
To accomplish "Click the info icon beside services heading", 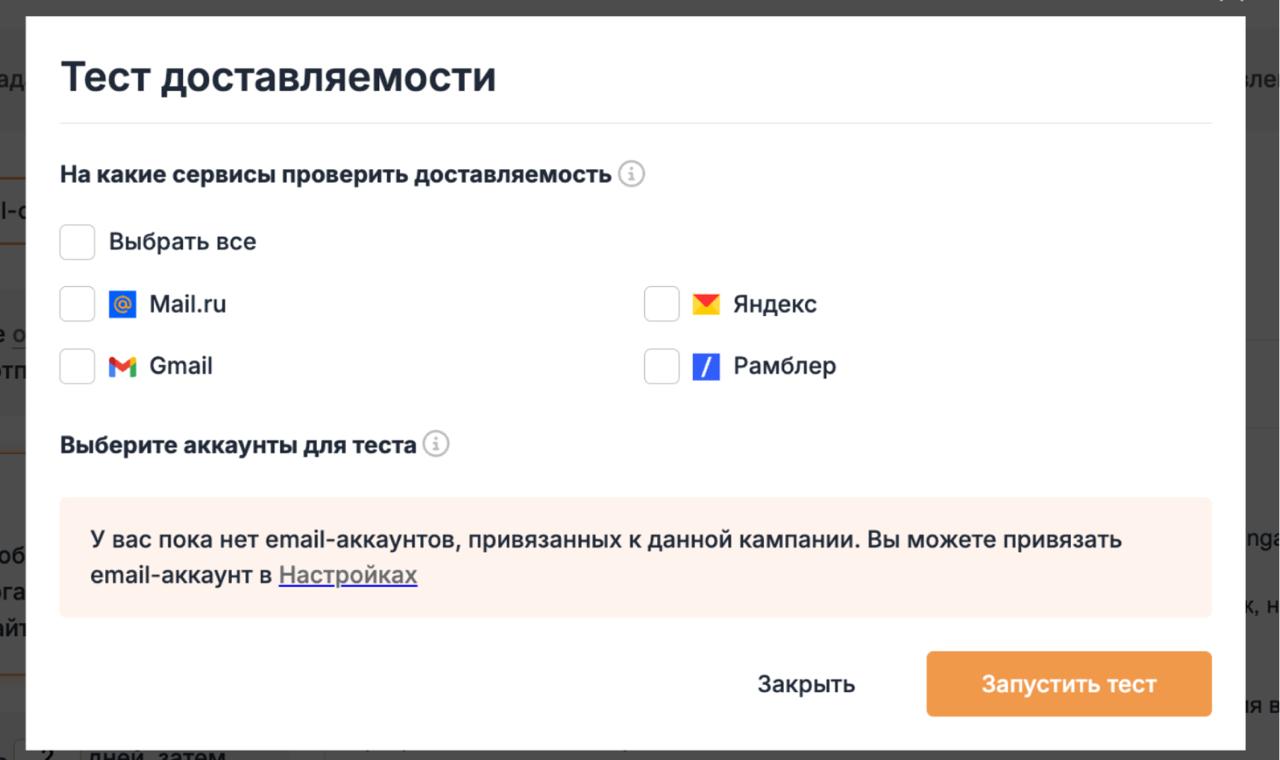I will coord(631,174).
